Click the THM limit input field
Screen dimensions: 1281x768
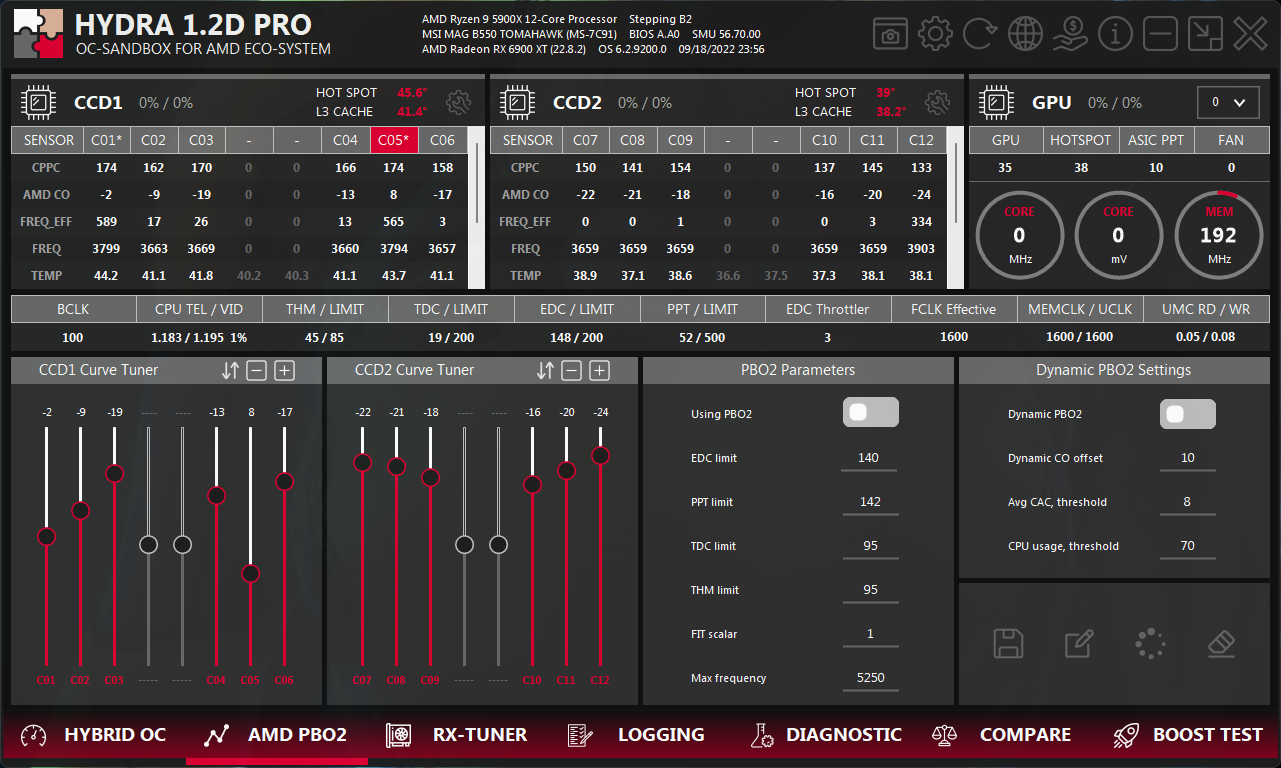pyautogui.click(x=869, y=591)
